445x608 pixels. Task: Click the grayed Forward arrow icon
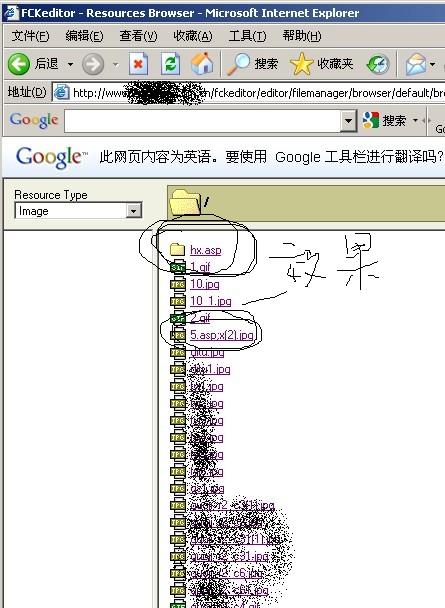coord(93,64)
